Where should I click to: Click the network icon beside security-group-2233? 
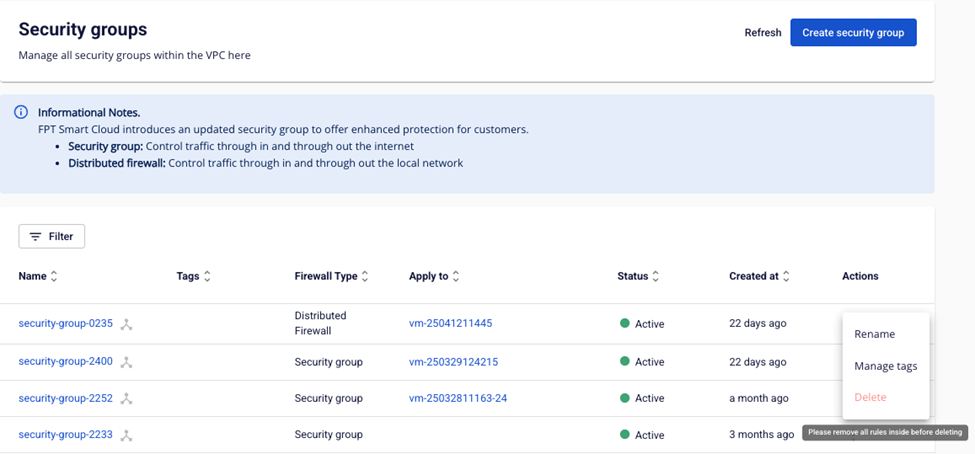pos(127,436)
